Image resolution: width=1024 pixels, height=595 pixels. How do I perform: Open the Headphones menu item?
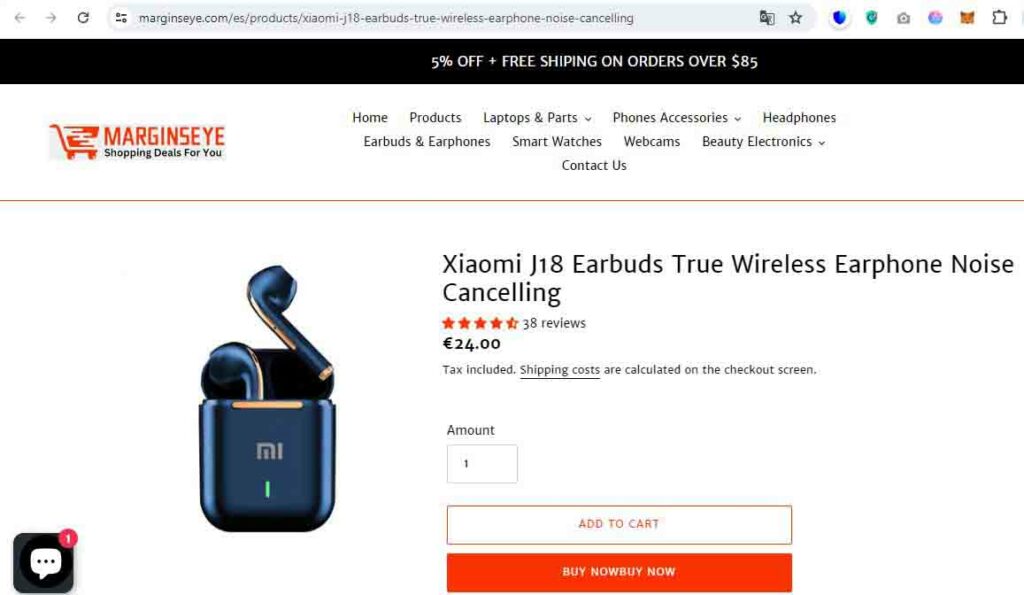(799, 118)
